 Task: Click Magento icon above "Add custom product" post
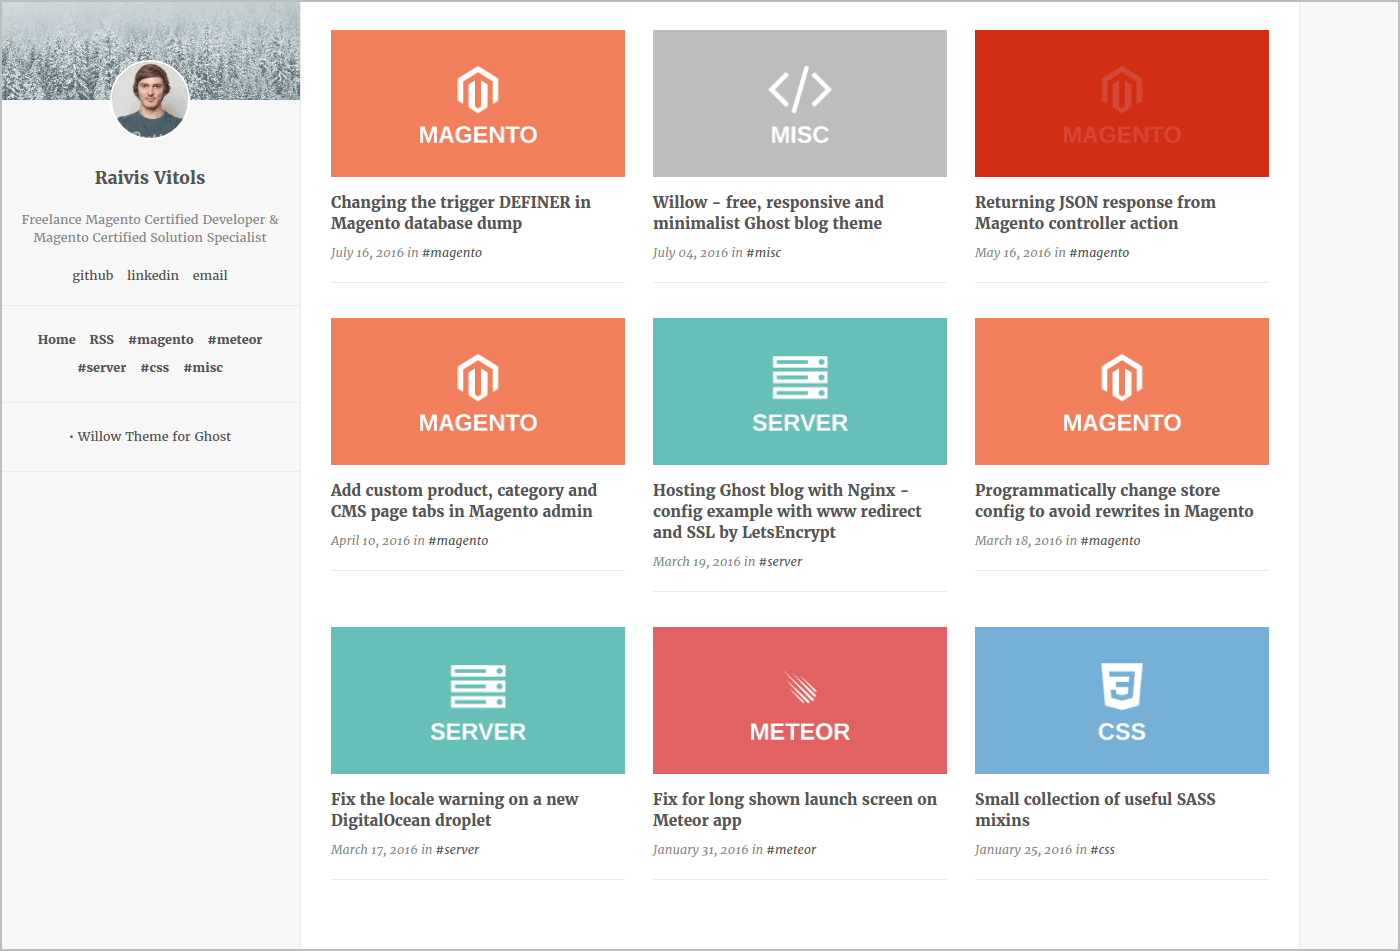tap(478, 378)
